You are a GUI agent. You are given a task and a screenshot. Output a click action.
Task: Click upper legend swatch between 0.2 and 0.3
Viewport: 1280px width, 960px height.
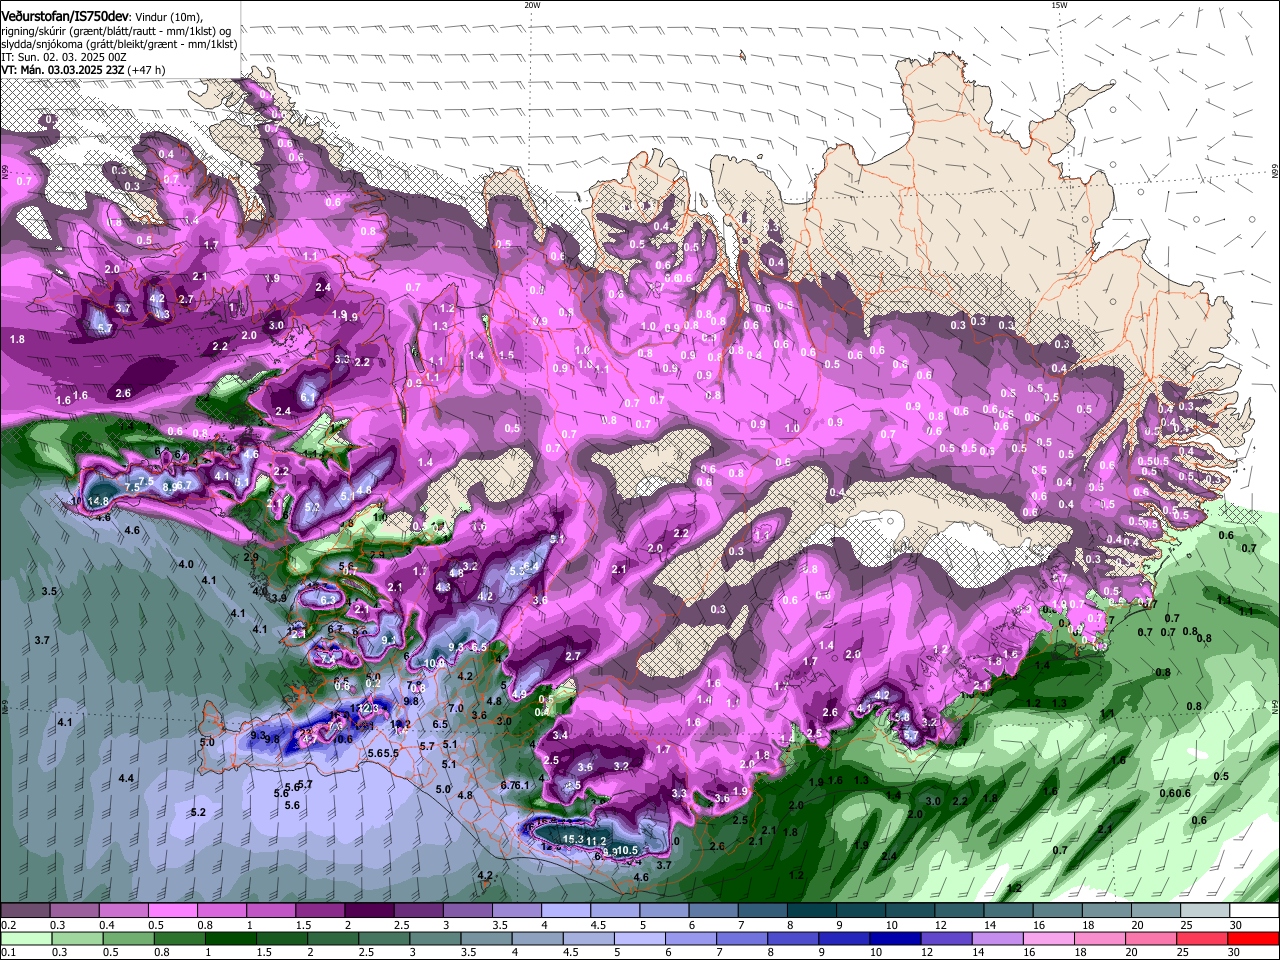pyautogui.click(x=25, y=911)
